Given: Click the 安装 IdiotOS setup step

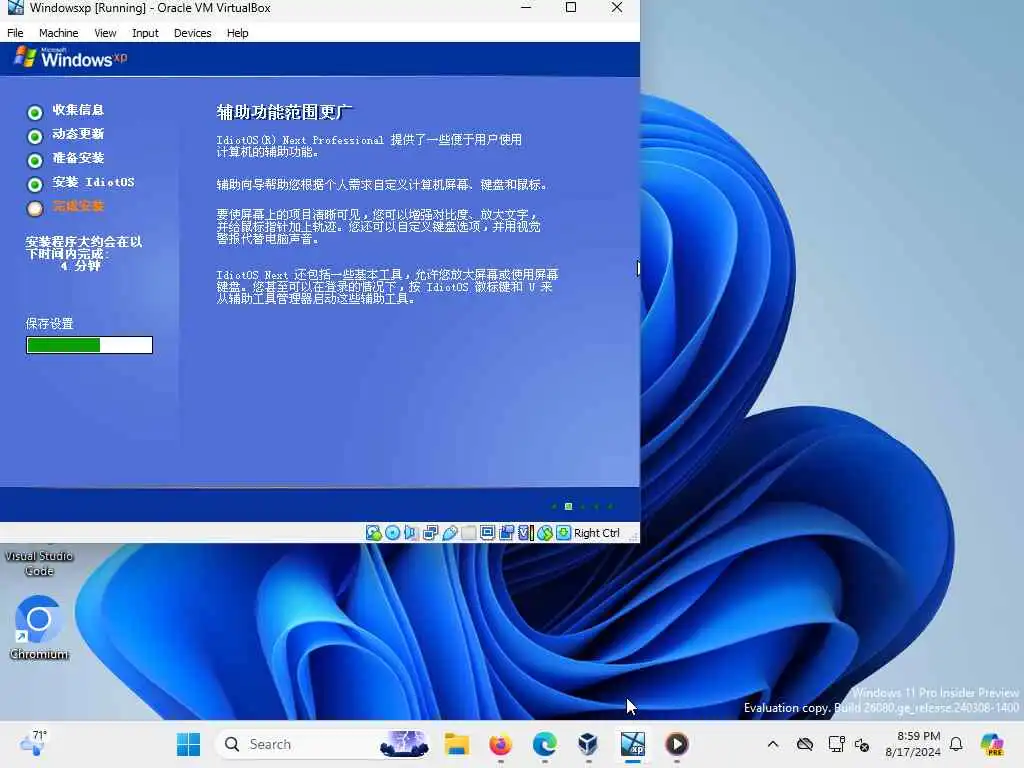Looking at the screenshot, I should (x=93, y=182).
